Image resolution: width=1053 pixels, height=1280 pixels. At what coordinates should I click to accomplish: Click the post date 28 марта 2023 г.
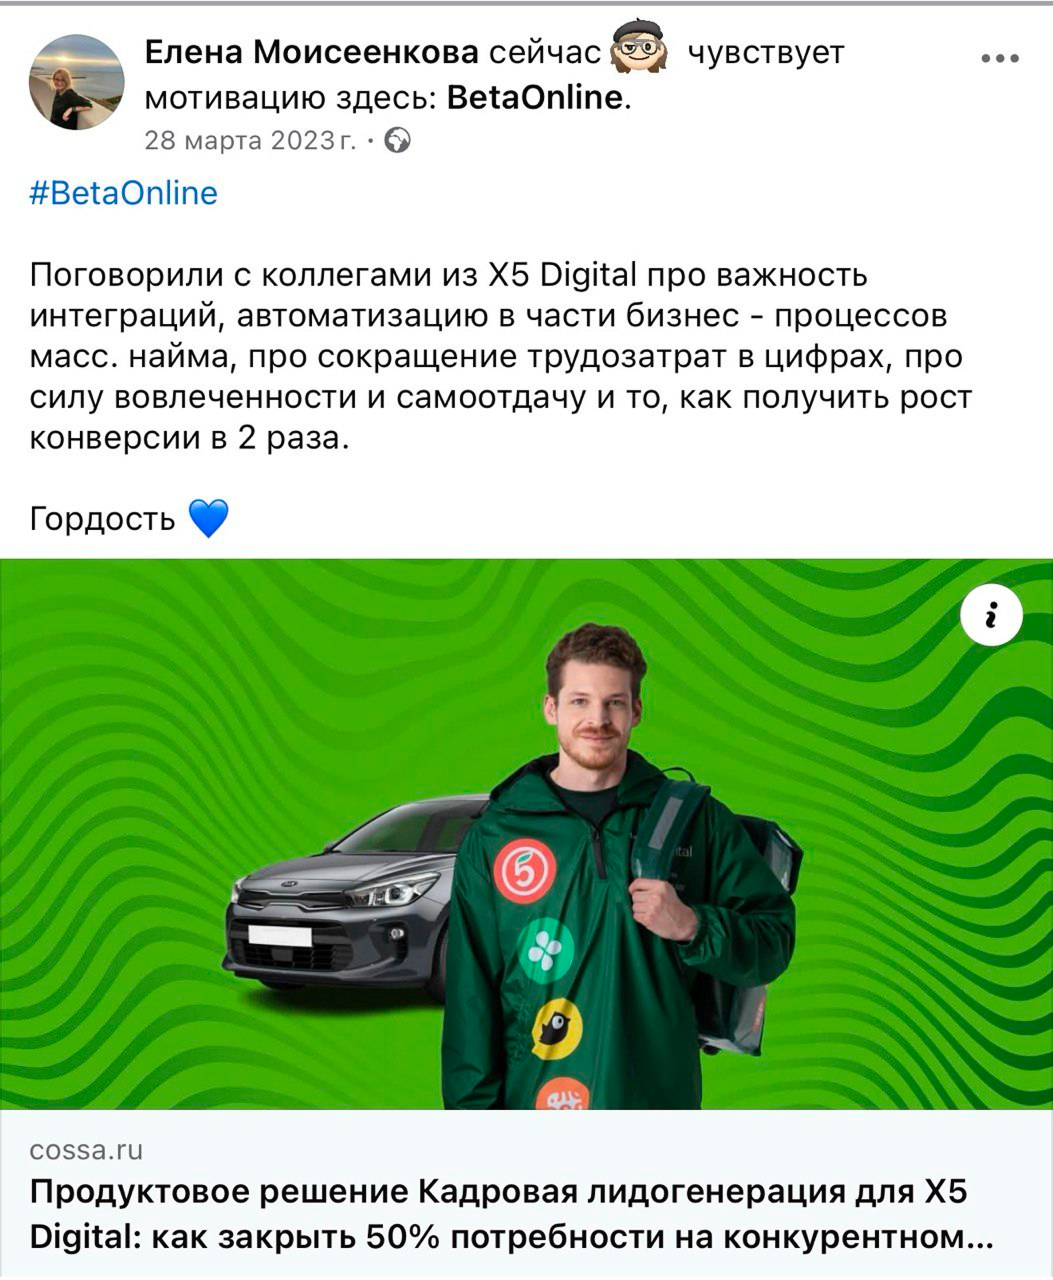click(x=250, y=141)
